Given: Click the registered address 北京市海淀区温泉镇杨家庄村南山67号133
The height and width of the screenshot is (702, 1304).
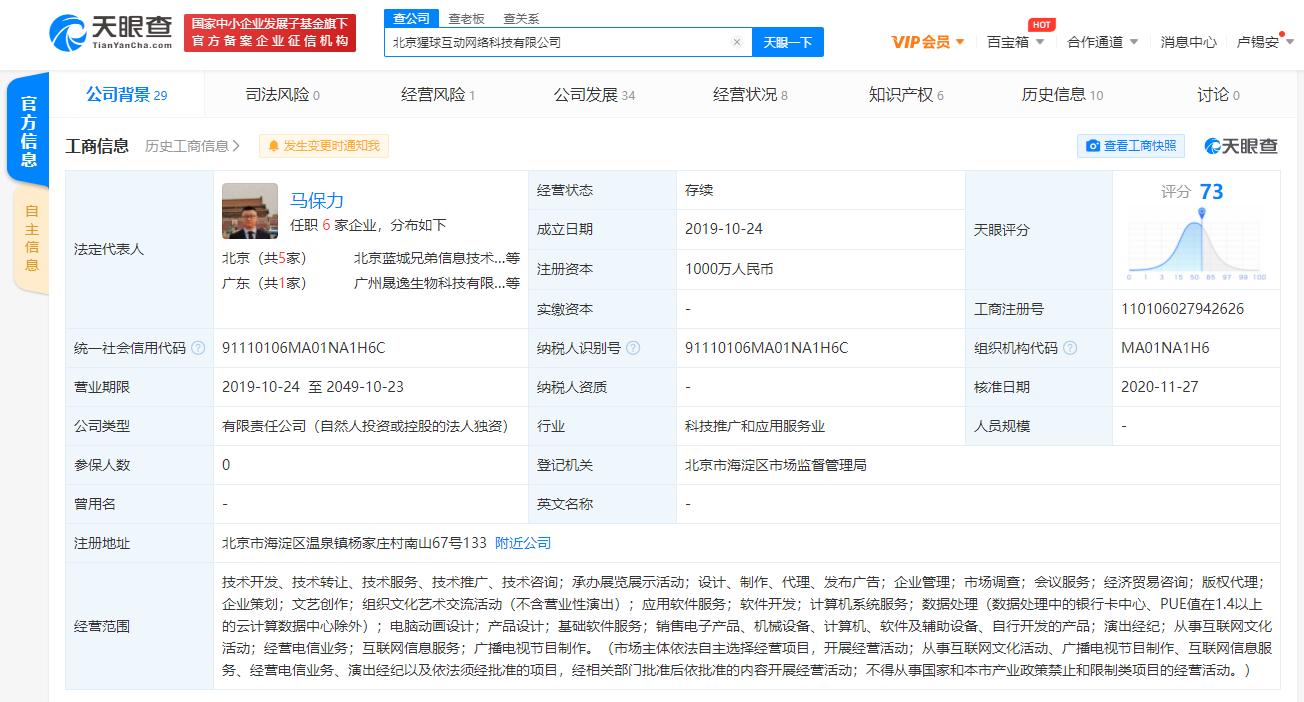Looking at the screenshot, I should [x=354, y=543].
